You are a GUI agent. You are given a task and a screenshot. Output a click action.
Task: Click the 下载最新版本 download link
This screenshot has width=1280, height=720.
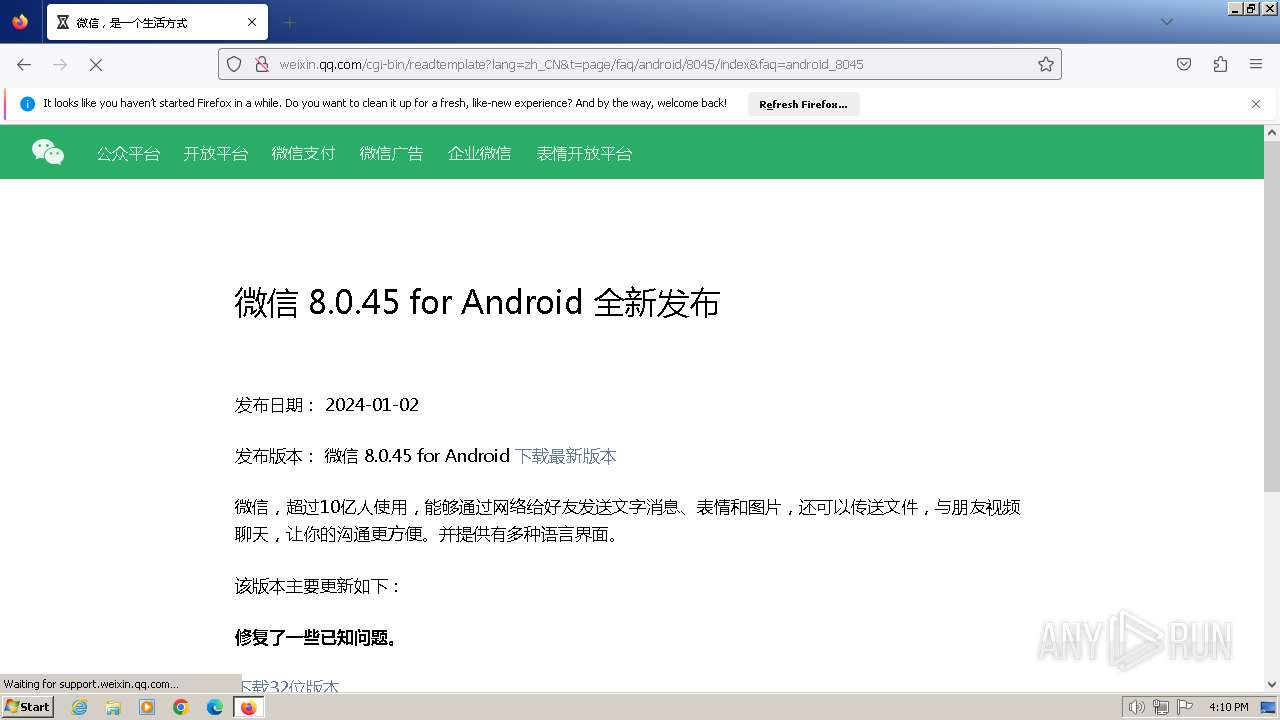coord(565,456)
